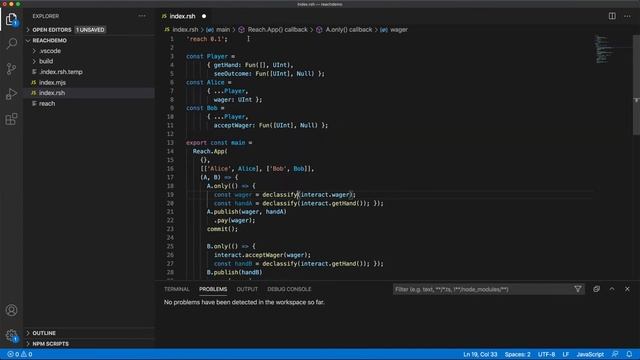
Task: Open the Explorer view in activity bar
Action: pos(11,19)
